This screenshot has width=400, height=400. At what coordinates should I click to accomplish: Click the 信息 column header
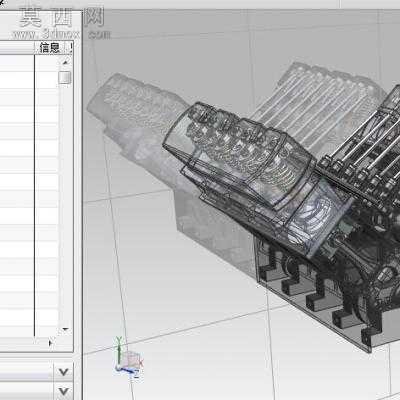pyautogui.click(x=50, y=48)
